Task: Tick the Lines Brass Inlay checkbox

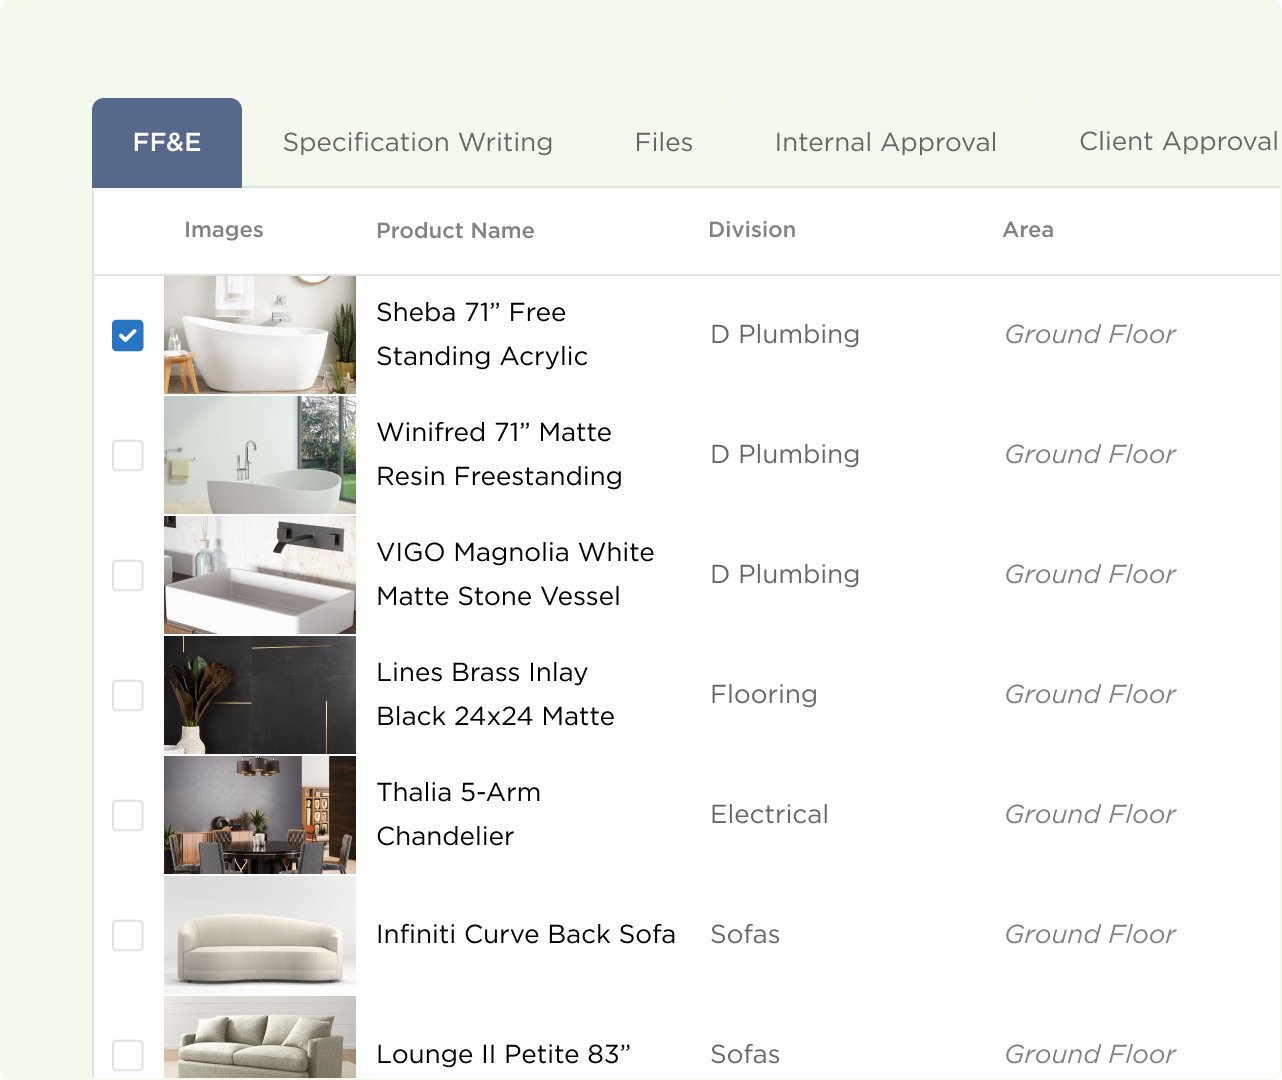Action: pos(128,696)
